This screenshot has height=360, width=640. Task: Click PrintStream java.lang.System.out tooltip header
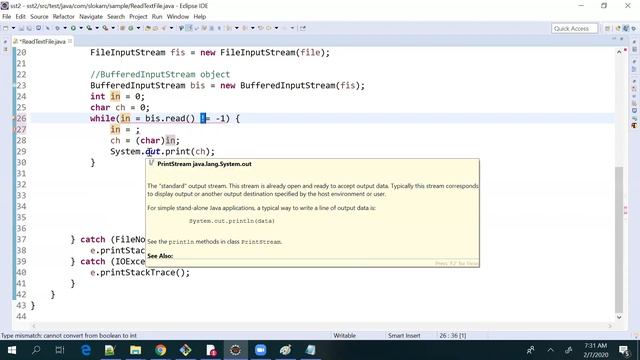204,164
